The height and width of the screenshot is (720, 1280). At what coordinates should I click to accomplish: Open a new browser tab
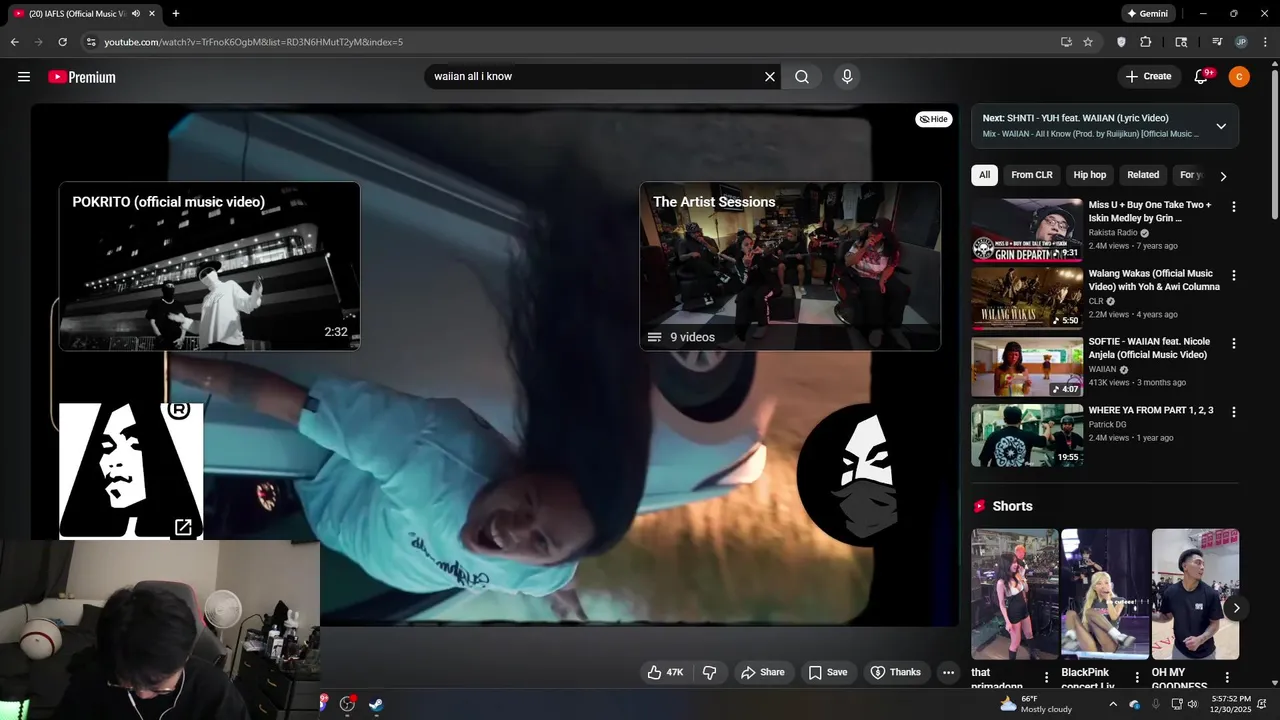pyautogui.click(x=176, y=14)
